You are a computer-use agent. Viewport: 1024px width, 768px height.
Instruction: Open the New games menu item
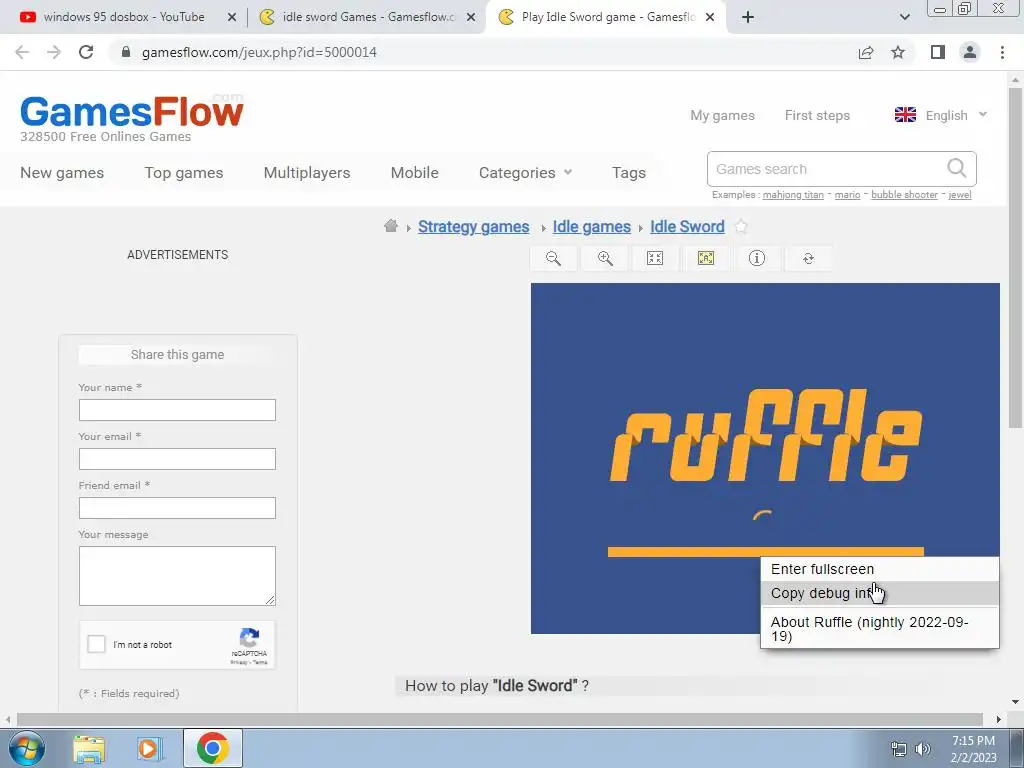[x=62, y=172]
